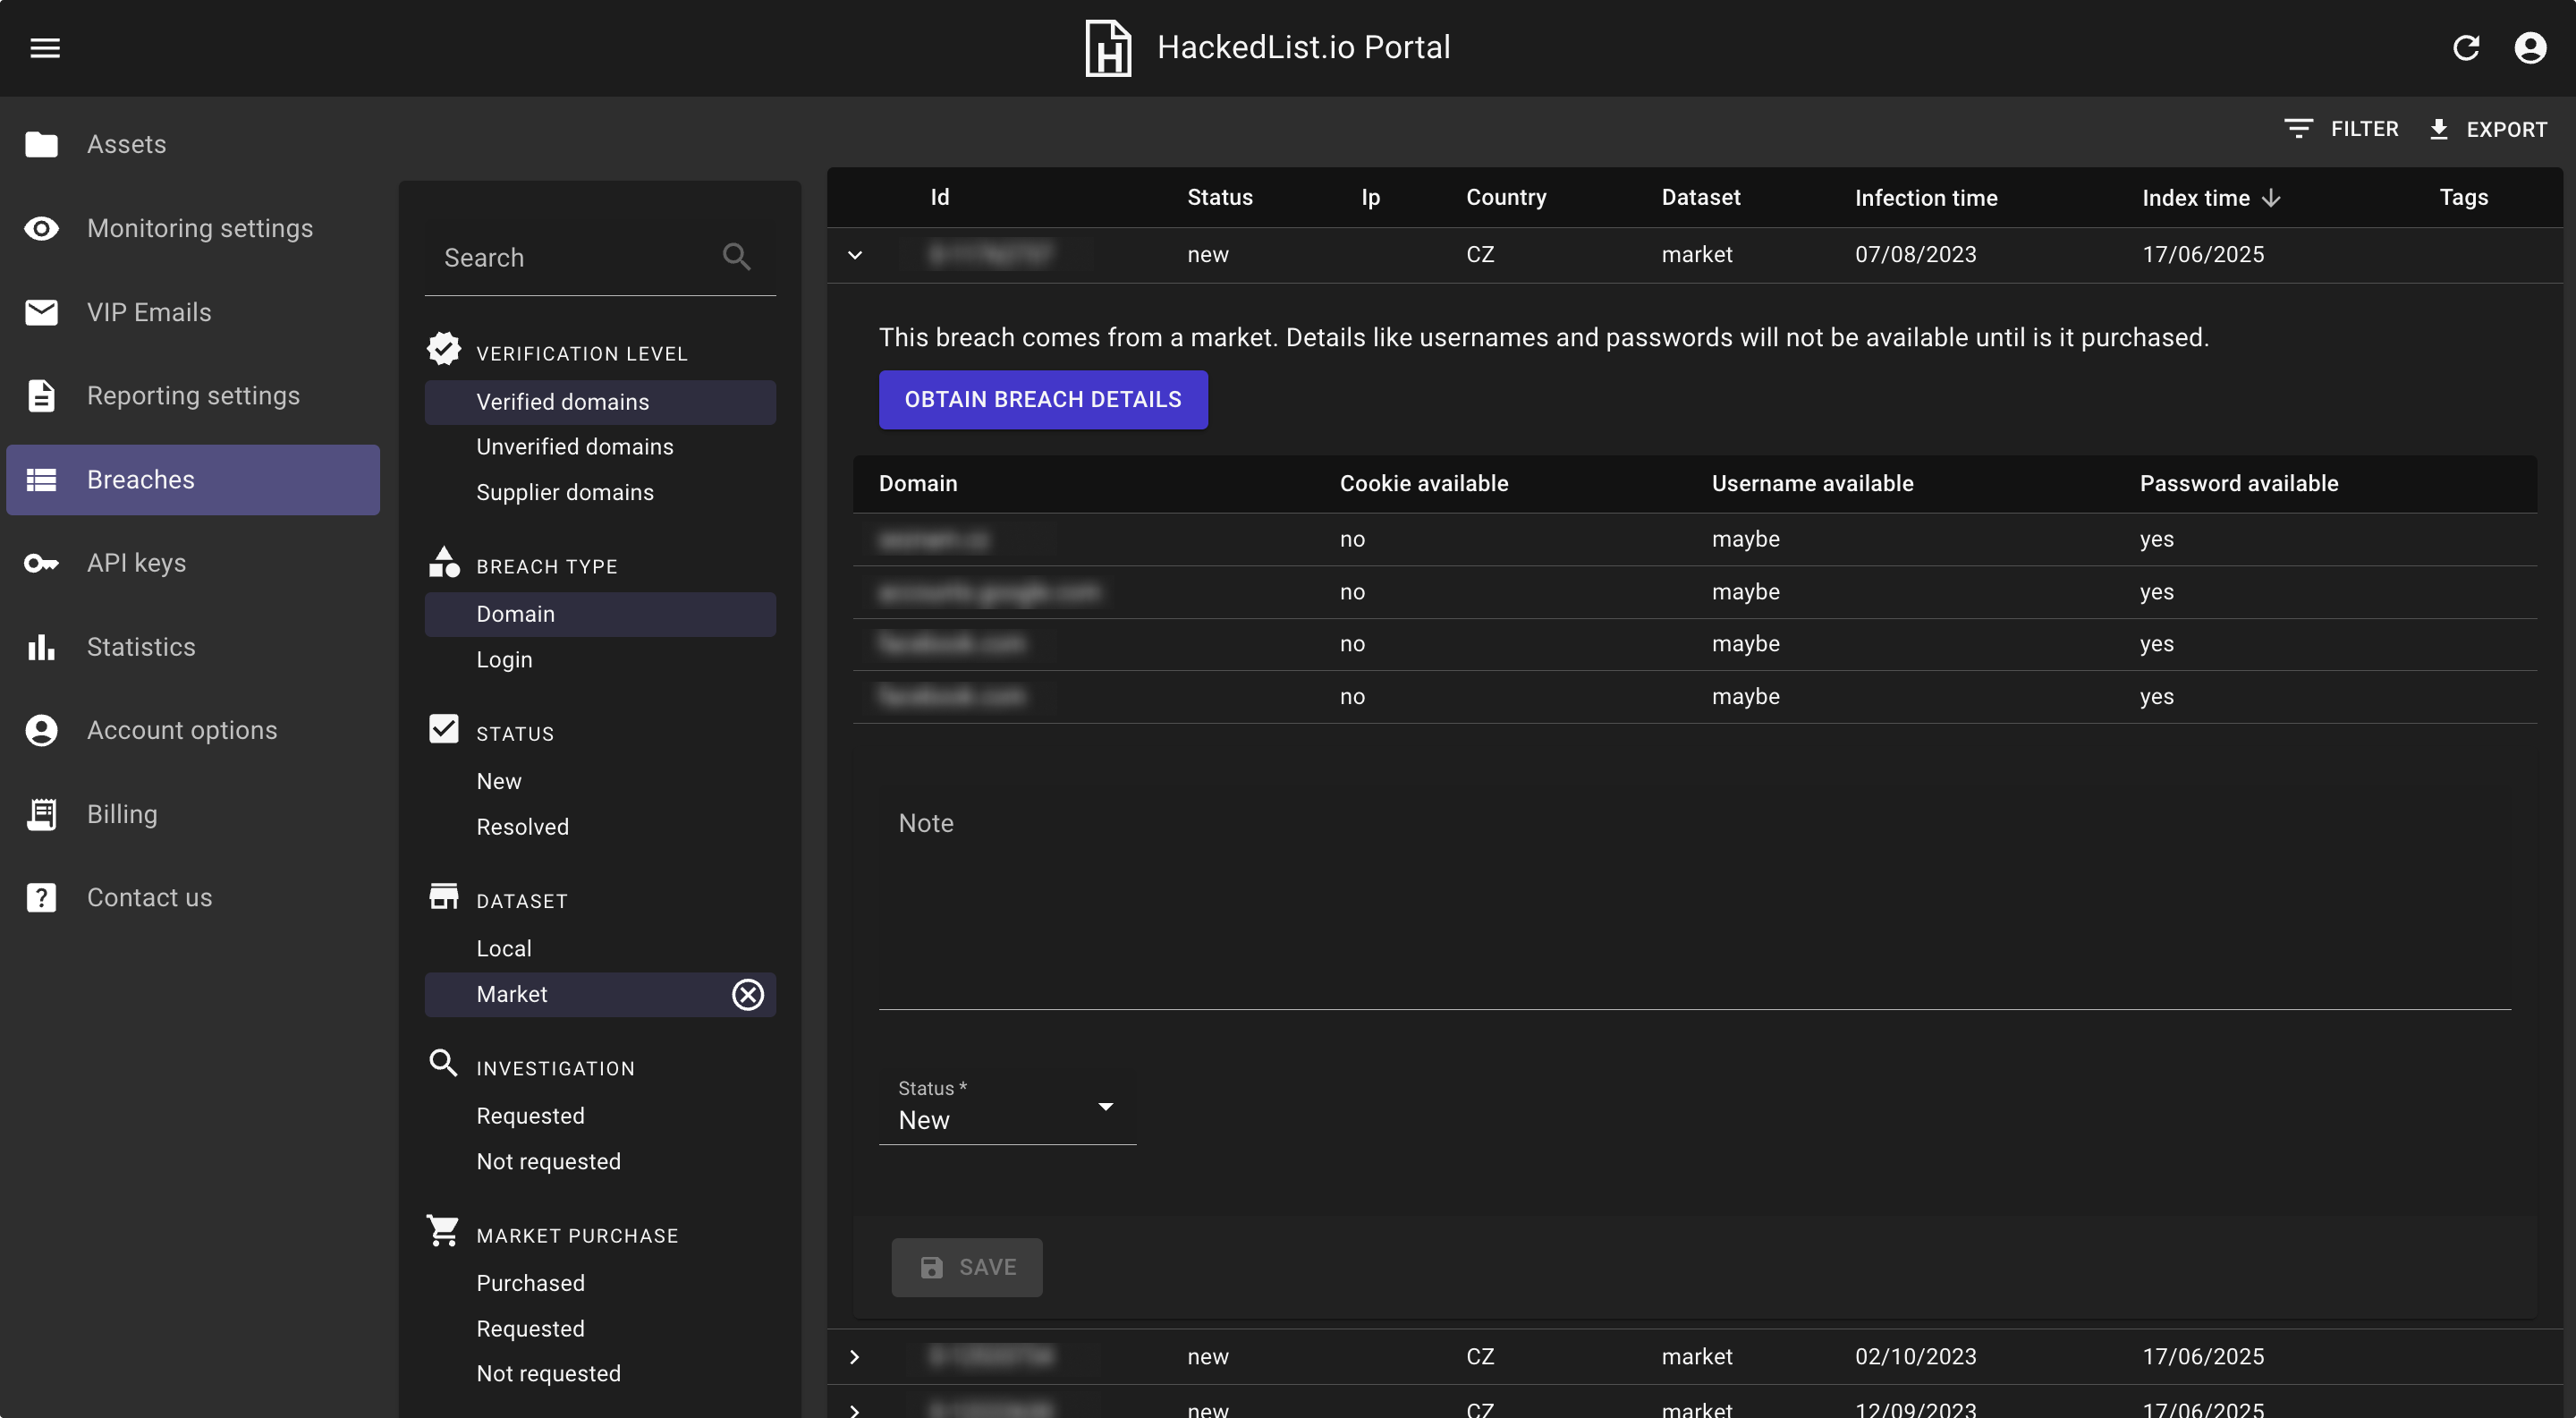The width and height of the screenshot is (2576, 1418).
Task: Collapse the expanded breach row
Action: click(x=855, y=255)
